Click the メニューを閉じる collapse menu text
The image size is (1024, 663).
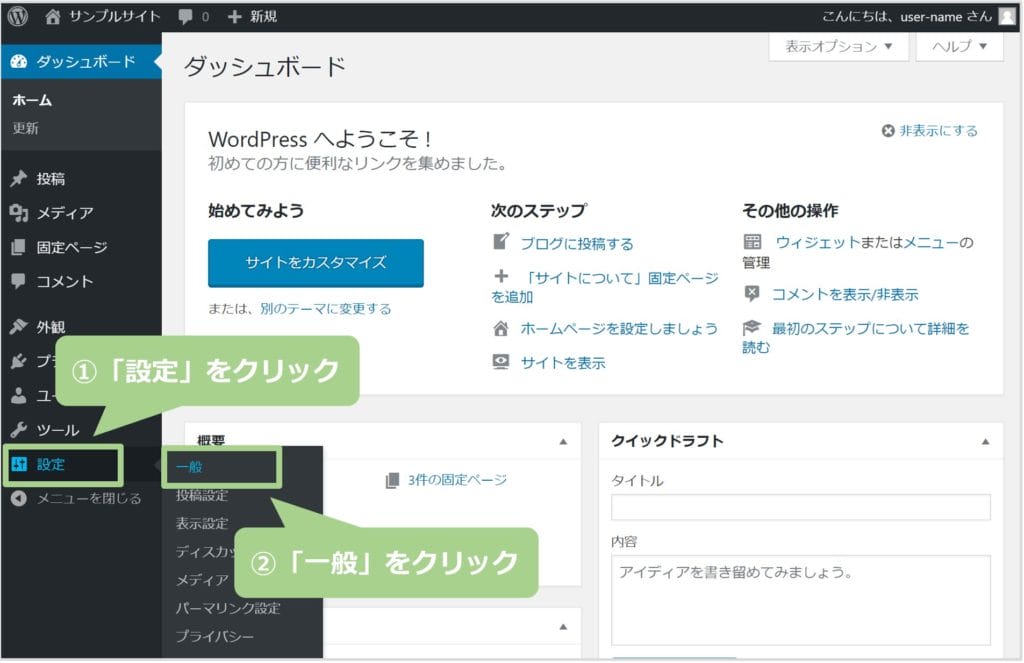tap(89, 499)
